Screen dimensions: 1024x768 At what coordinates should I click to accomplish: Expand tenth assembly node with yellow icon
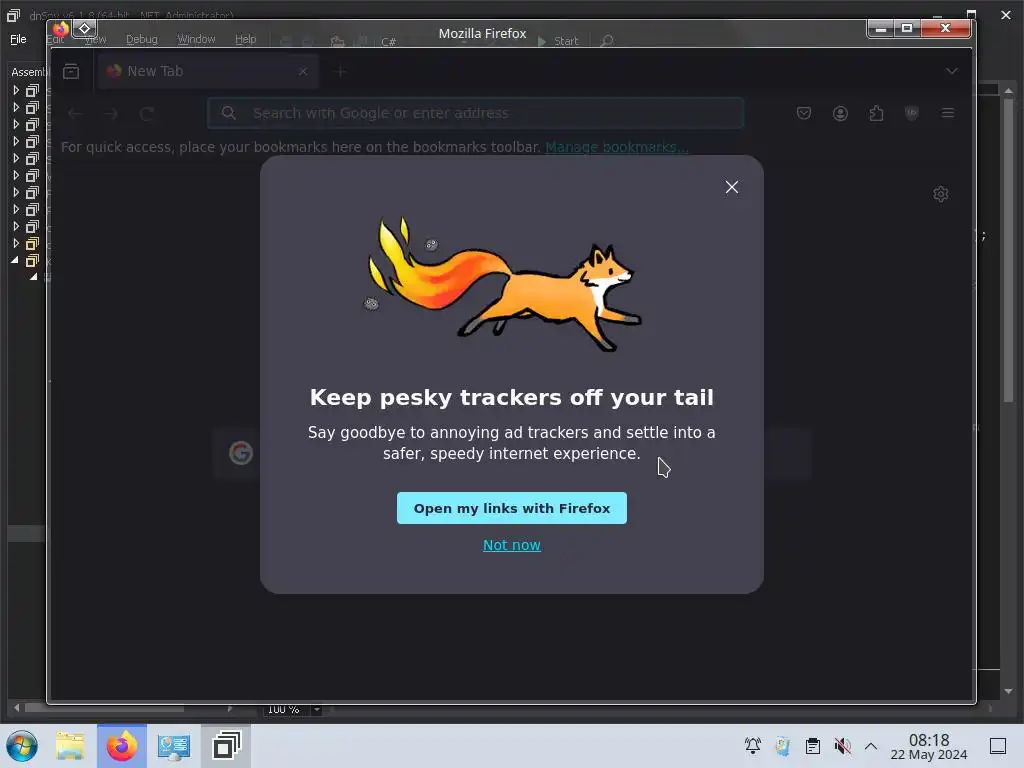tap(16, 243)
